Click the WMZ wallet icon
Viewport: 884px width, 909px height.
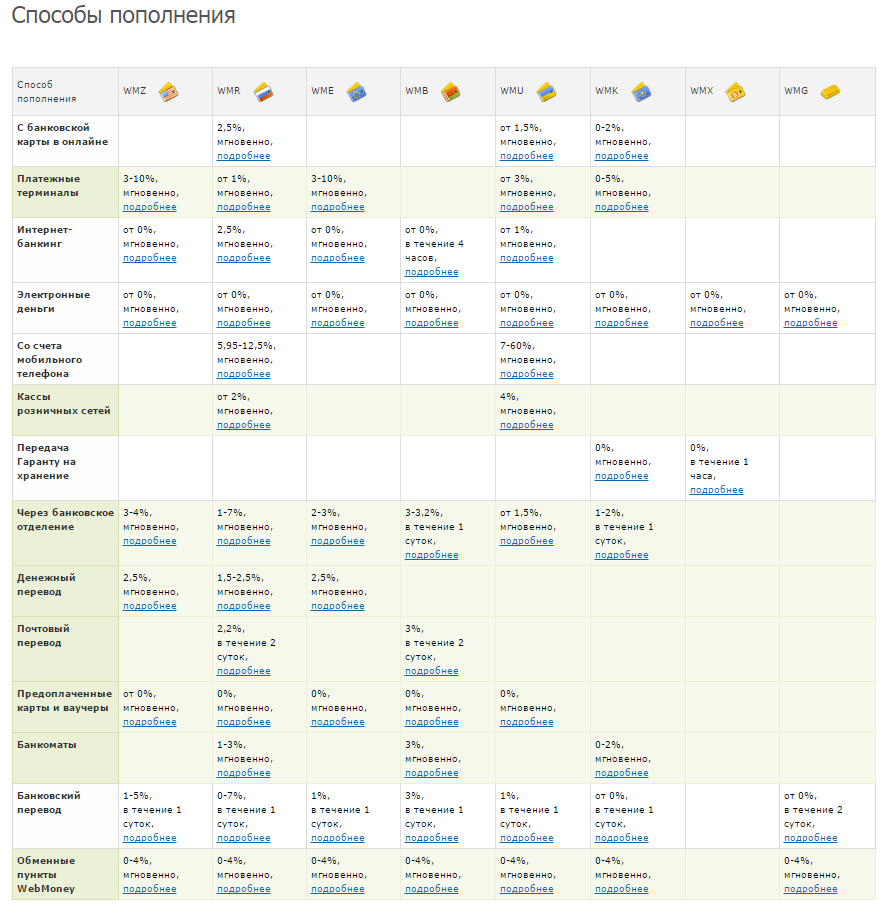168,92
